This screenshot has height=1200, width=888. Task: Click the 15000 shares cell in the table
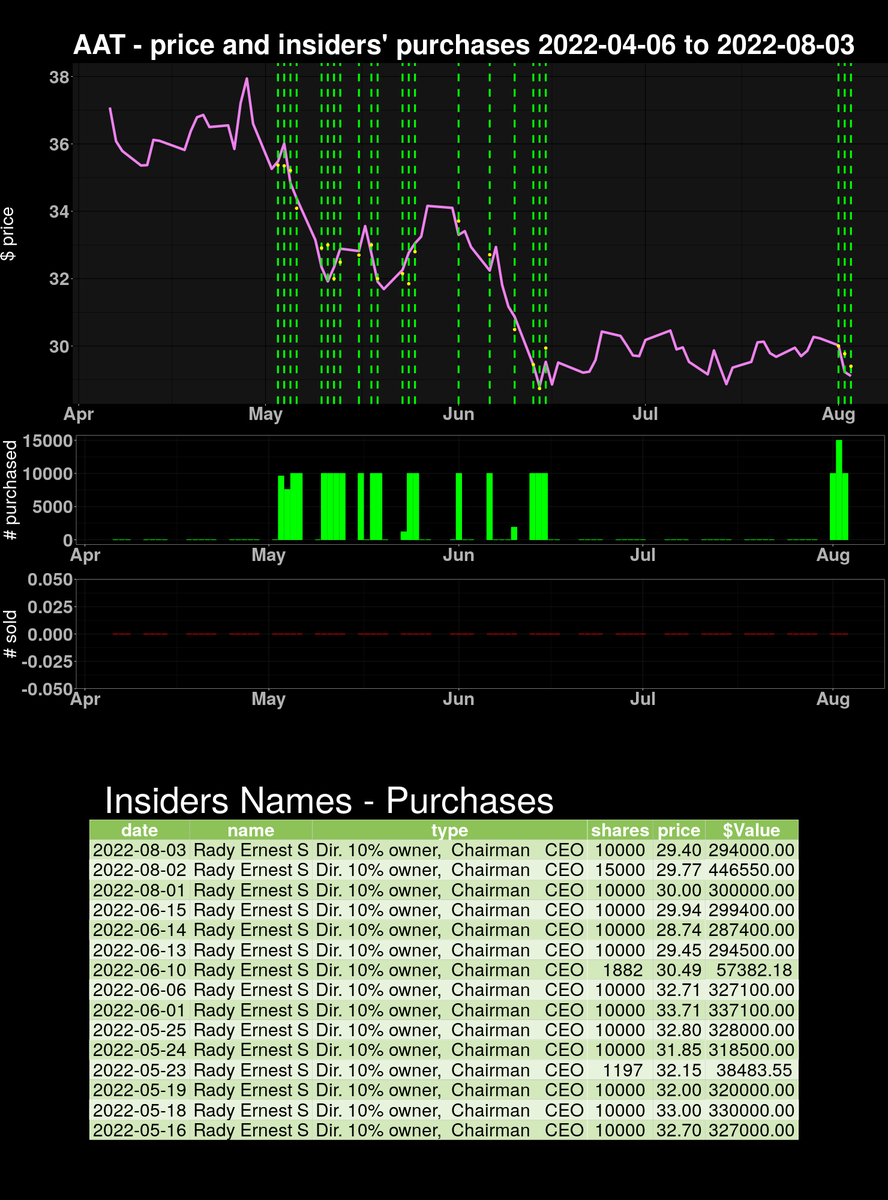point(620,870)
